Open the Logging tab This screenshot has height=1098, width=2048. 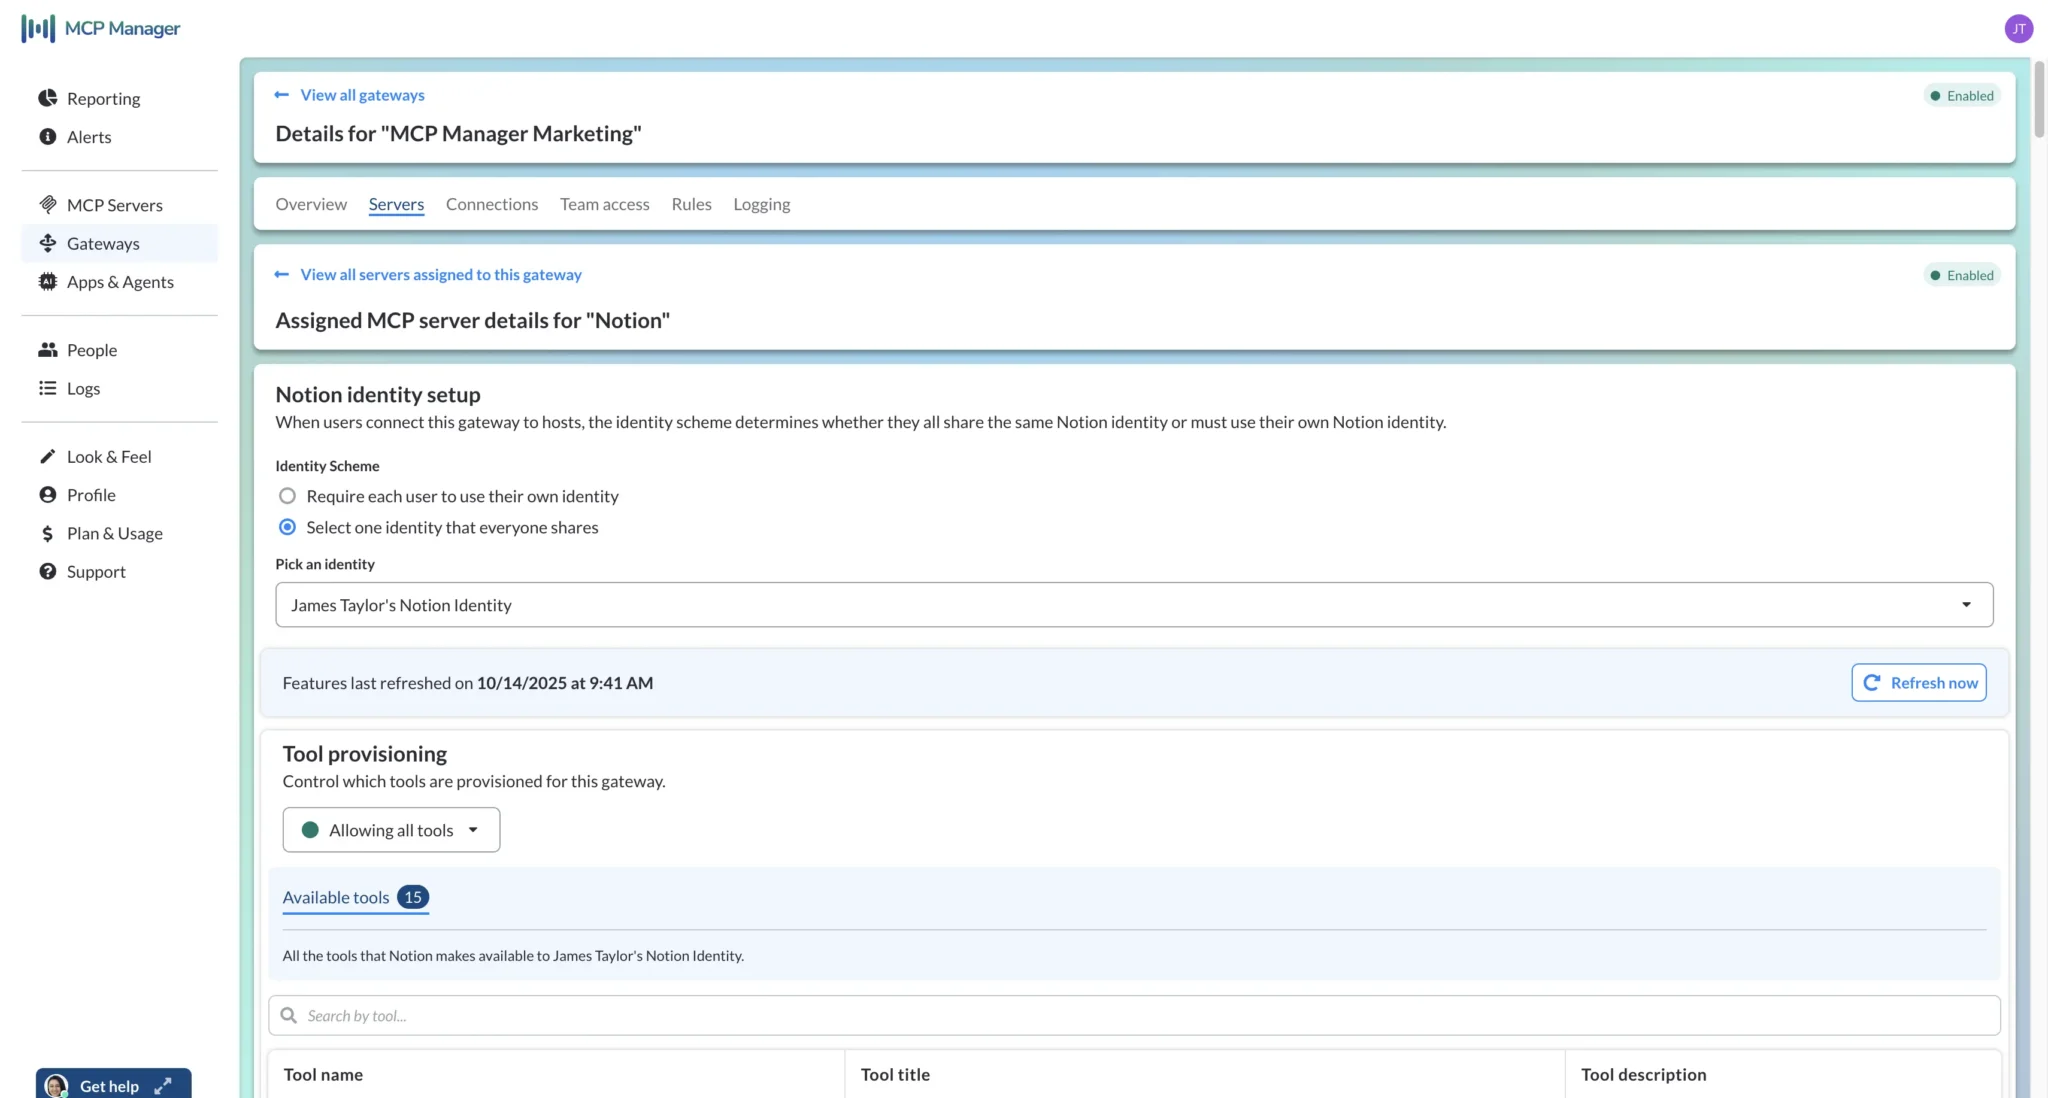pyautogui.click(x=761, y=203)
